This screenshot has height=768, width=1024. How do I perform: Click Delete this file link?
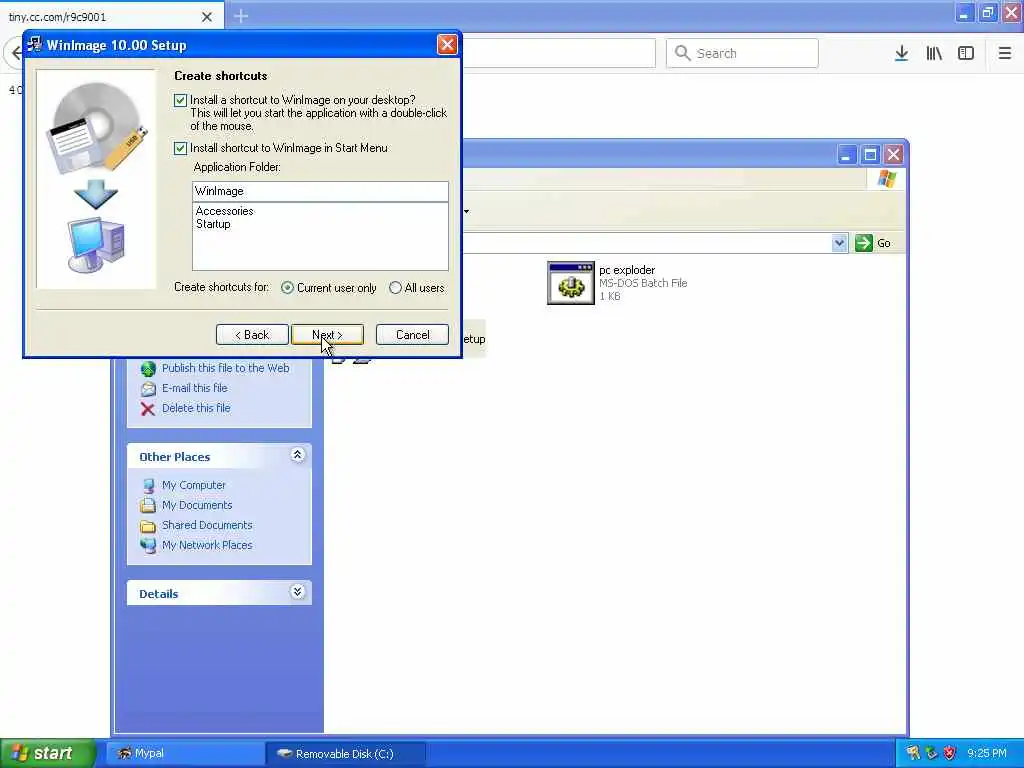[x=196, y=408]
